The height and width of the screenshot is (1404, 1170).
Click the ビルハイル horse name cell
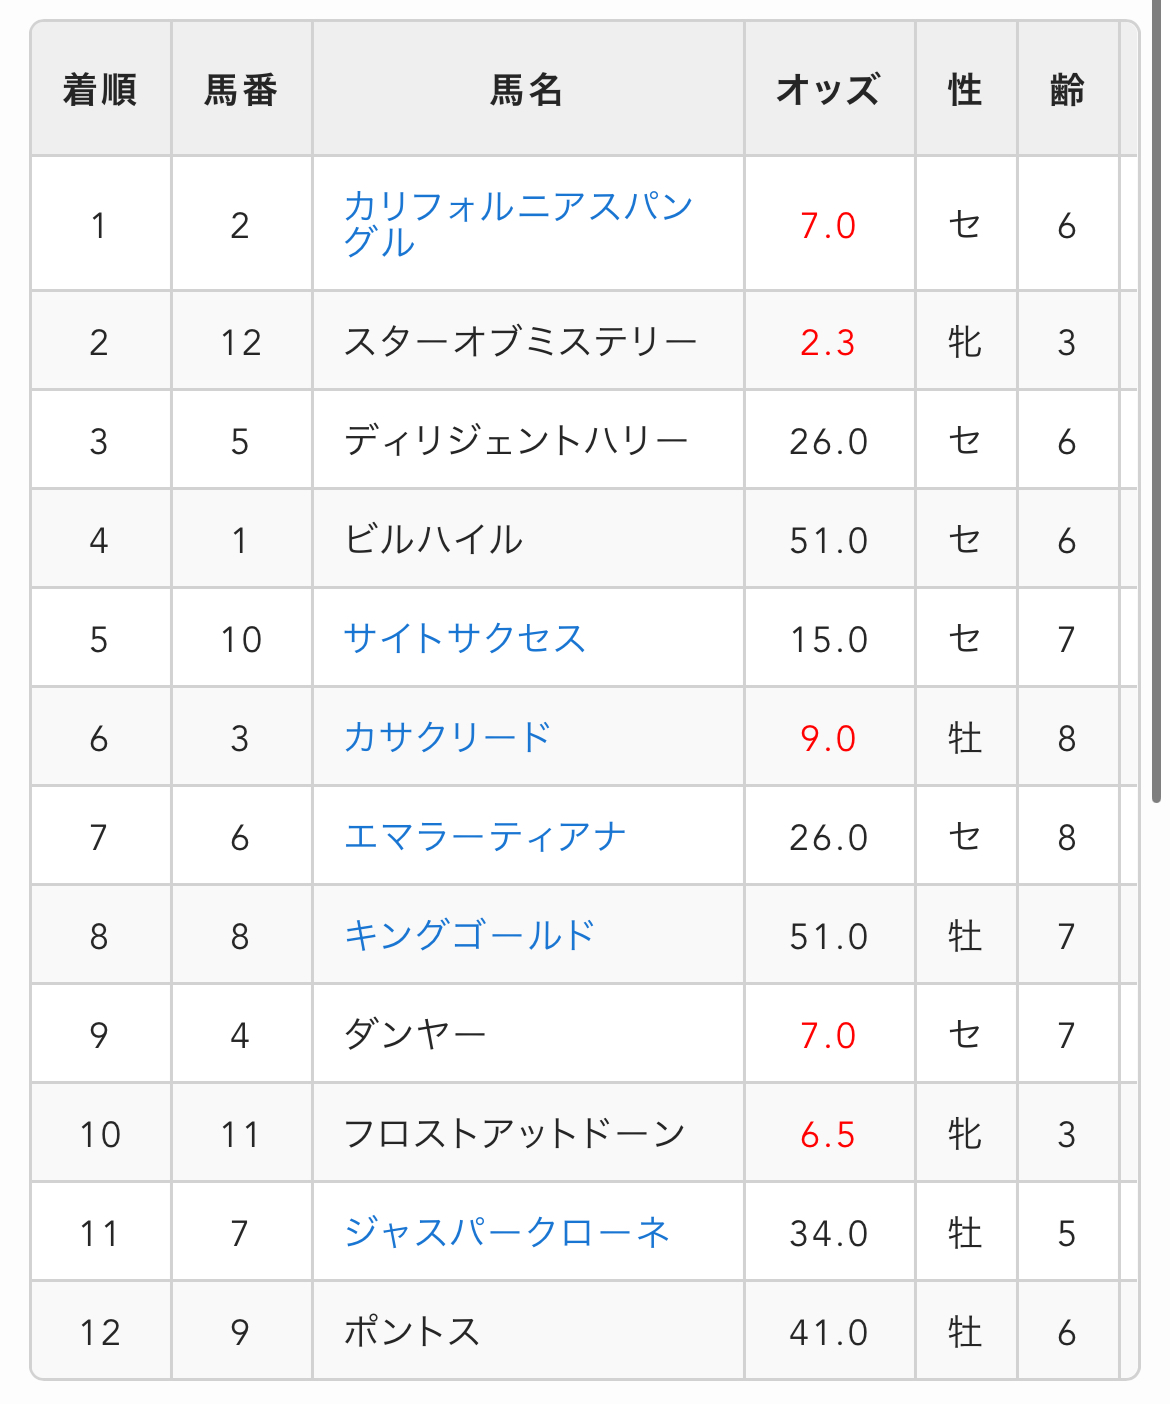(x=433, y=540)
